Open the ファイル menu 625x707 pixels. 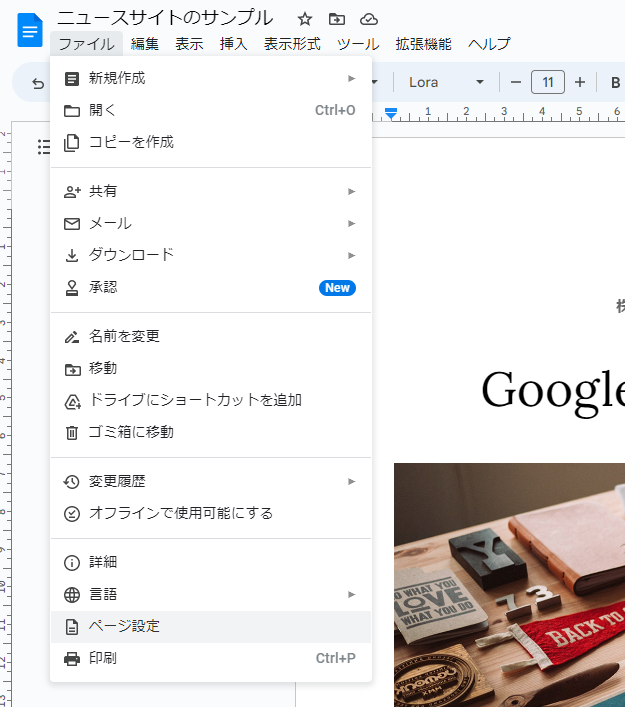tap(87, 44)
